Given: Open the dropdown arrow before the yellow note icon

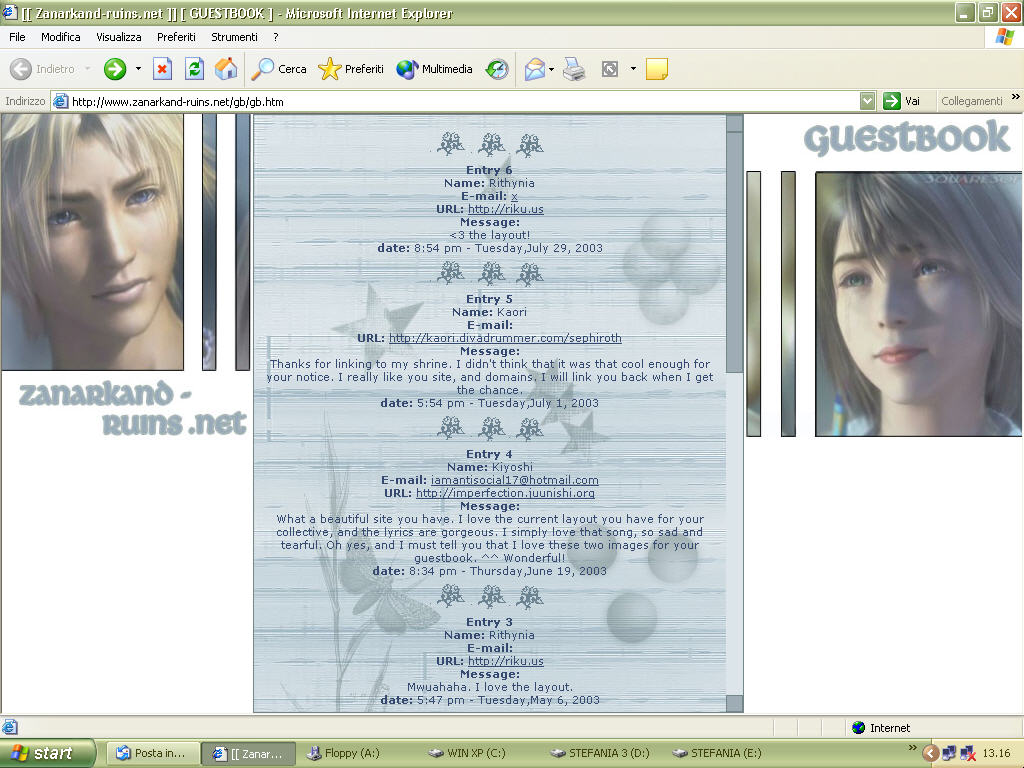Looking at the screenshot, I should click(633, 69).
